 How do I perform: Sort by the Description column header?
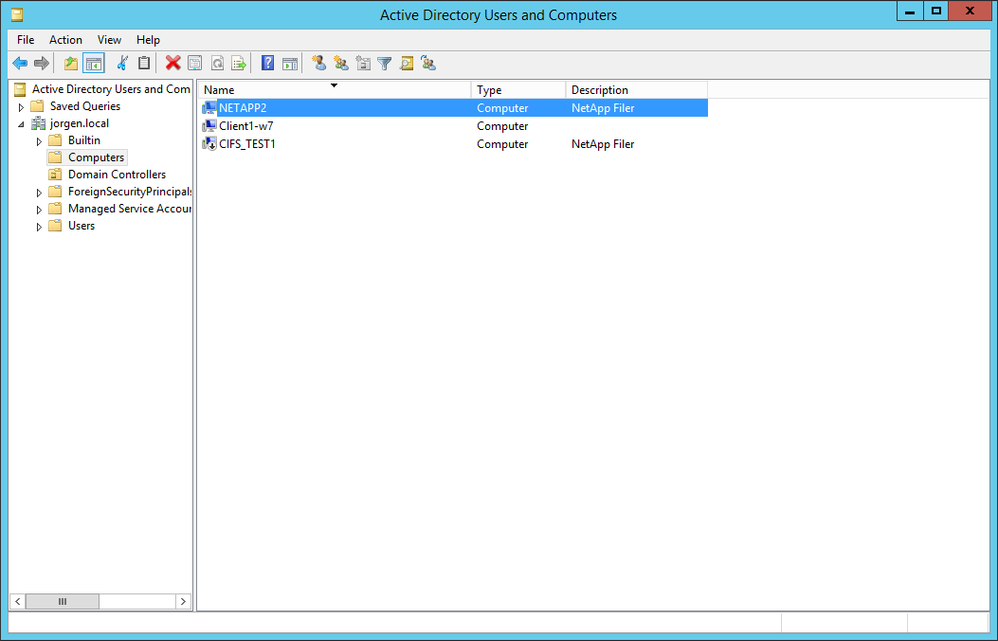(635, 90)
